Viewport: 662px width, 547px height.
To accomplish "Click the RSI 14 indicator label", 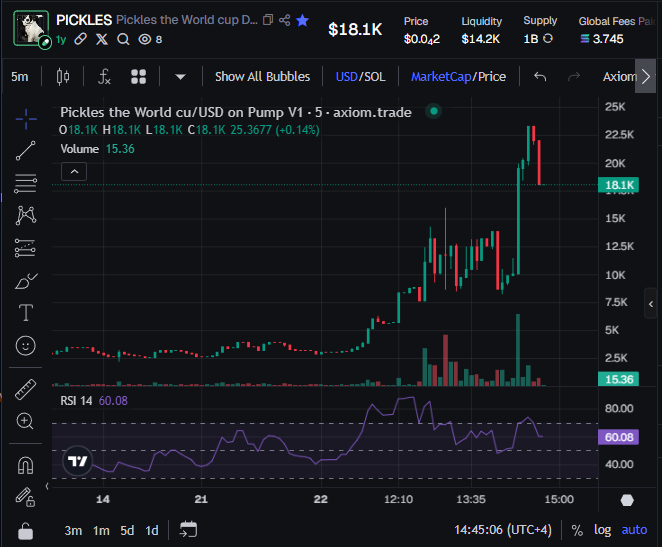I will click(x=76, y=401).
